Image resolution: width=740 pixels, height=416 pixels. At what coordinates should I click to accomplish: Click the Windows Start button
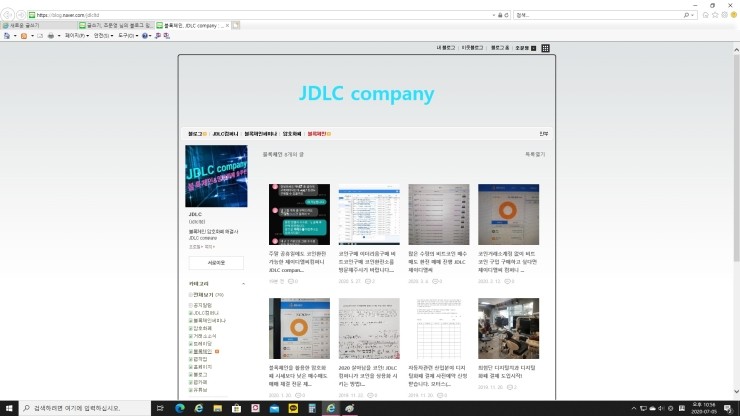tap(9, 408)
